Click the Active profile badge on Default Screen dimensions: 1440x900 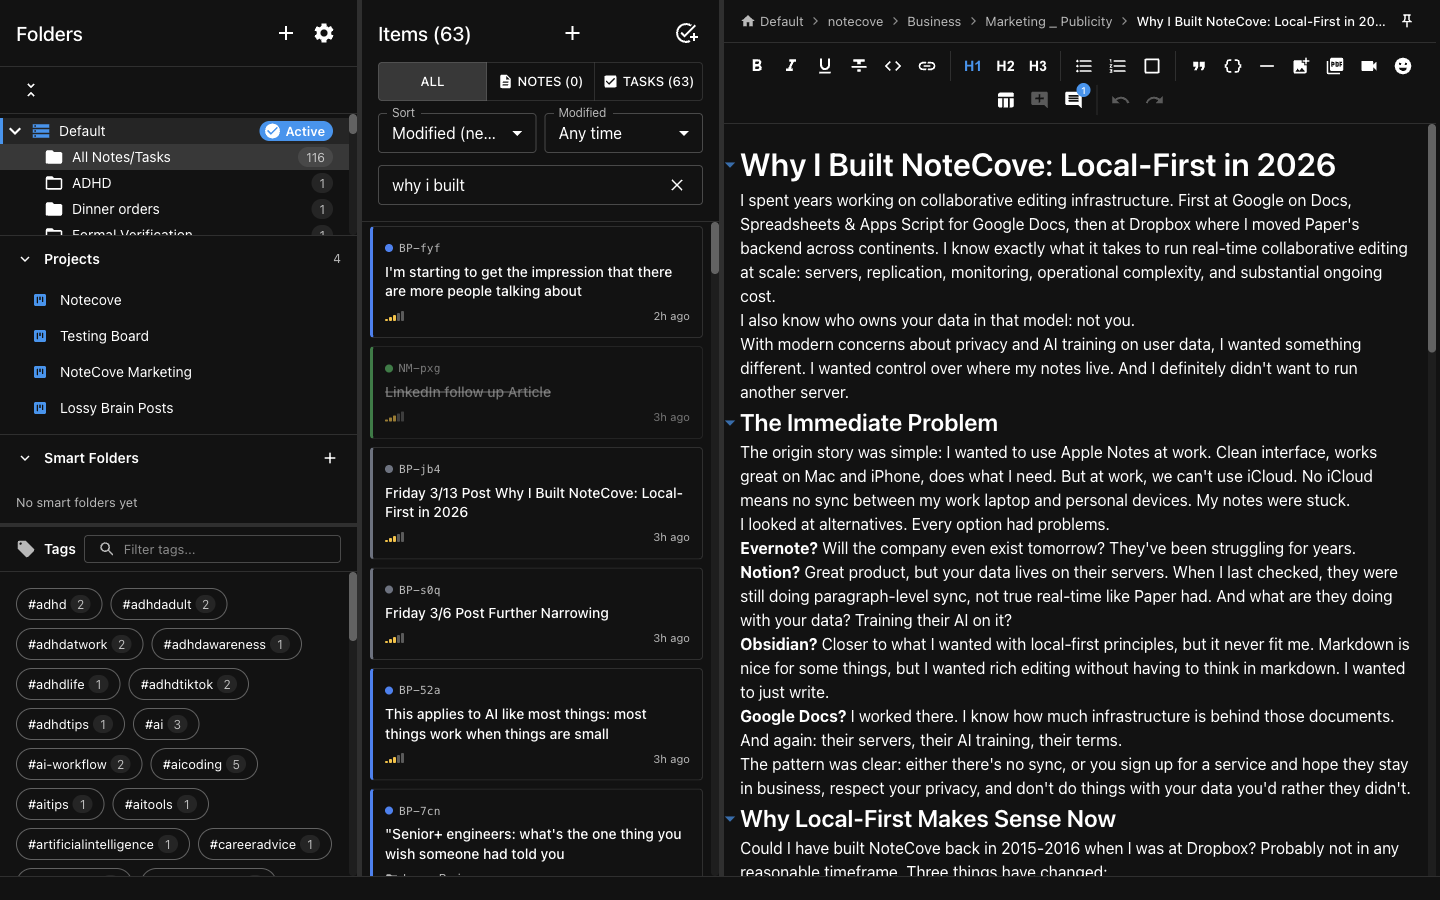coord(296,131)
